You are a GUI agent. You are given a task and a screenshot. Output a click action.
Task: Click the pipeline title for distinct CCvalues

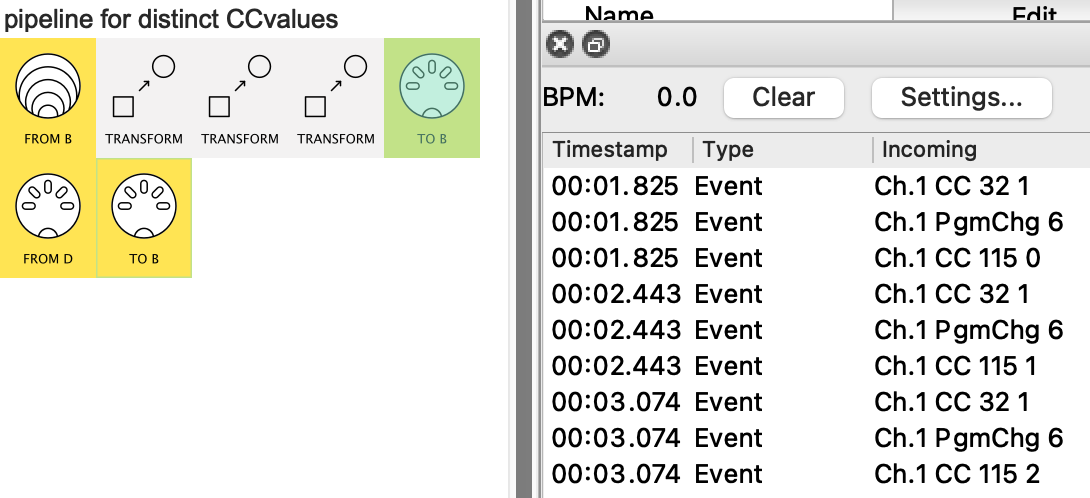click(x=171, y=18)
